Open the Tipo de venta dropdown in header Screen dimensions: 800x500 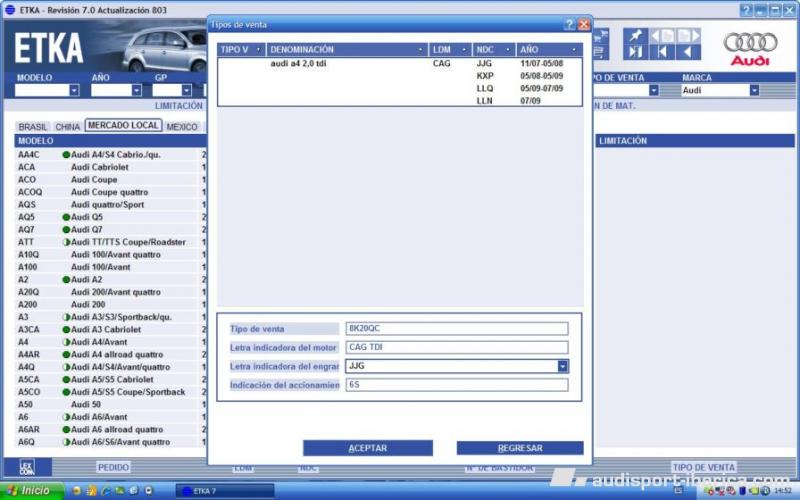click(654, 90)
